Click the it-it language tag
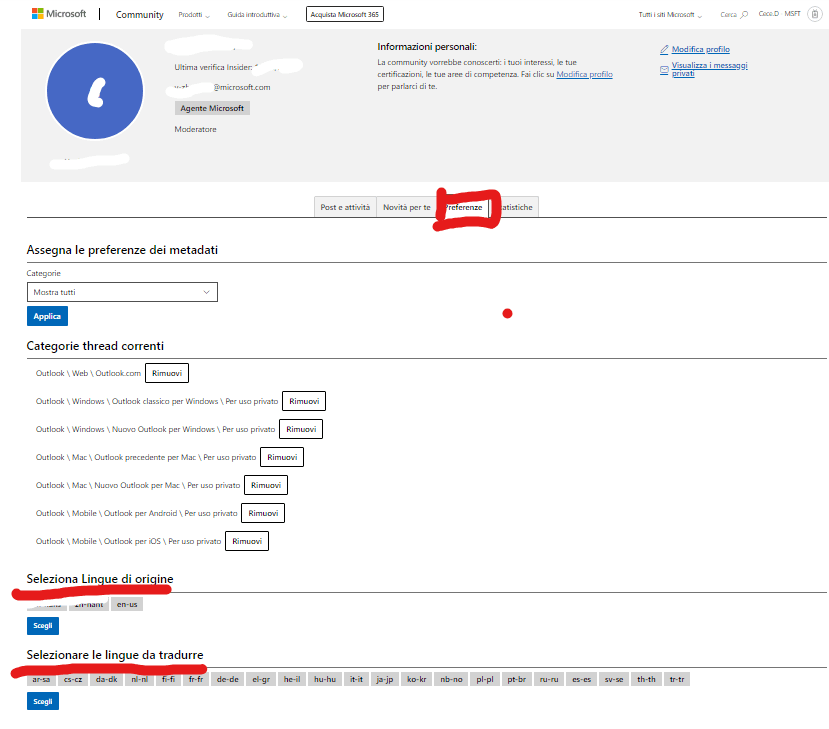Viewport: 829px width, 729px height. pyautogui.click(x=356, y=679)
